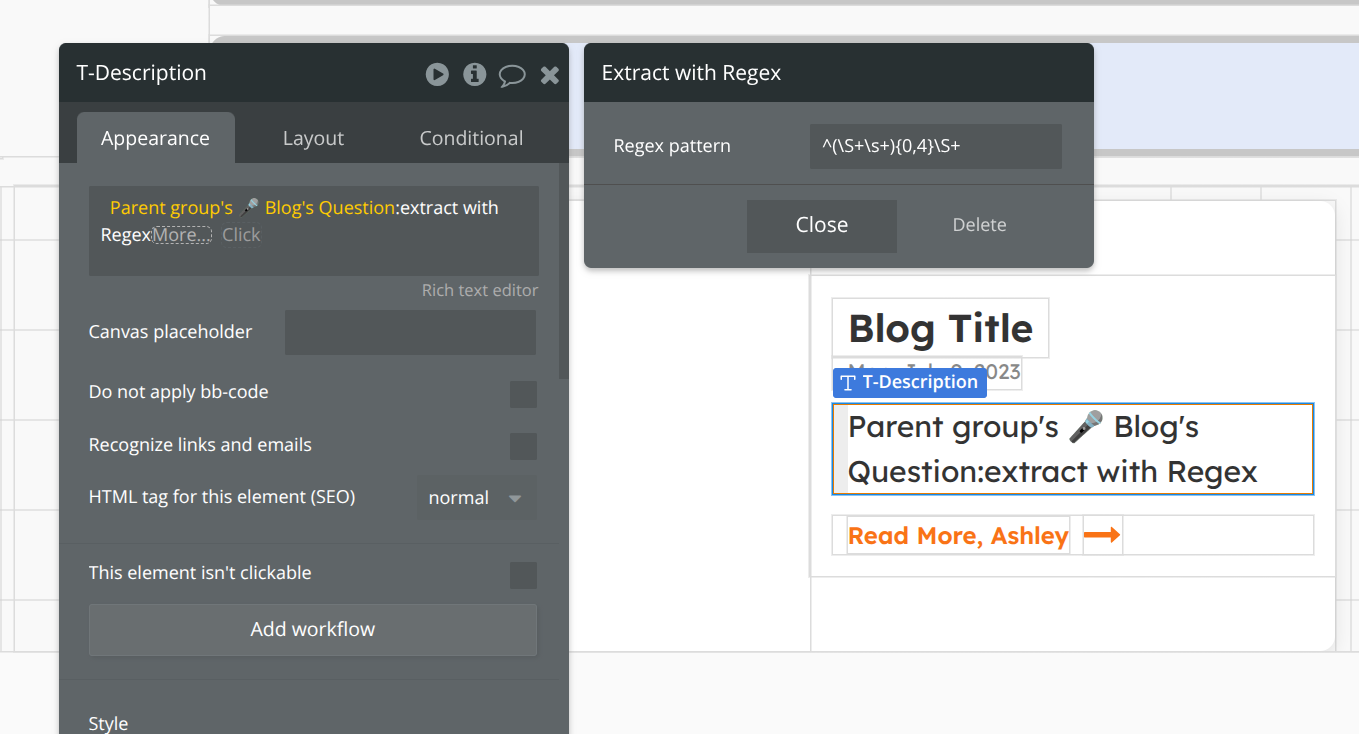Screen dimensions: 1359x734
Task: Toggle Recognize links and emails checkbox
Action: coord(523,446)
